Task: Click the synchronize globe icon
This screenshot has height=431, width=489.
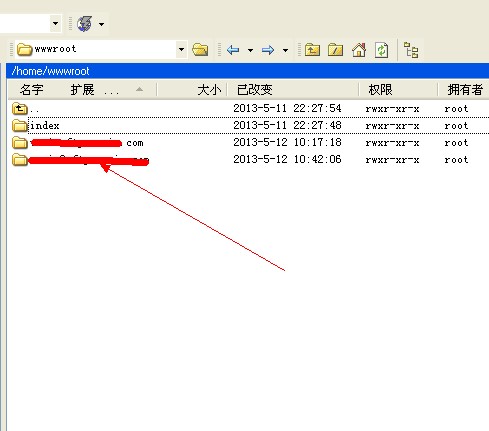Action: click(84, 24)
